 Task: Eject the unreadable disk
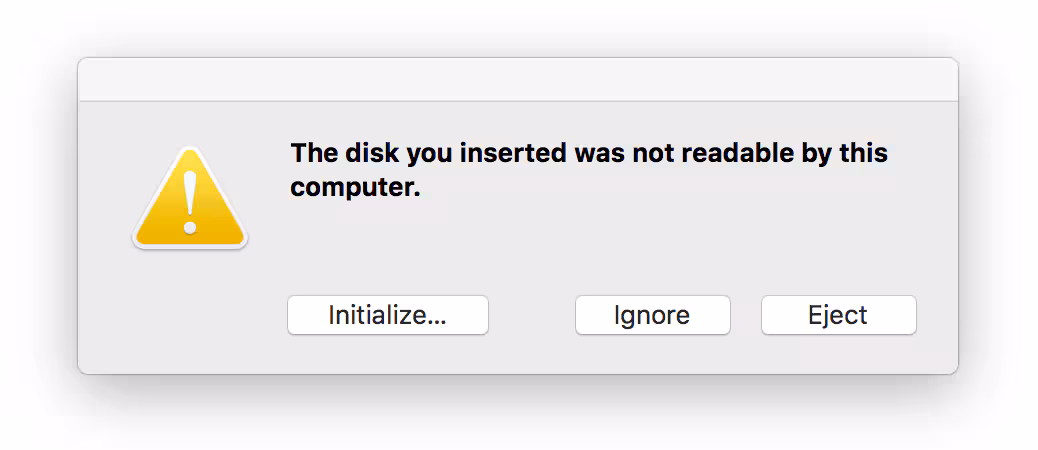click(x=838, y=315)
